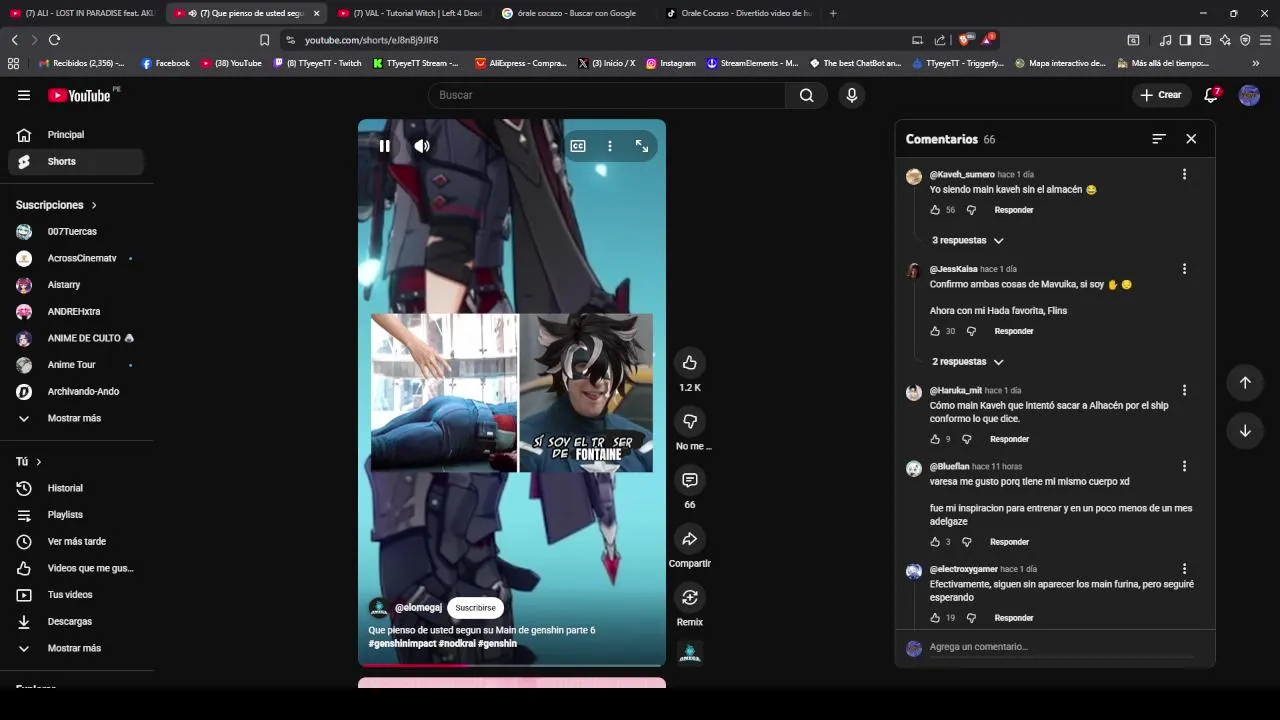Viewport: 1280px width, 720px height.
Task: Open the AcrossCinematv subscription
Action: [78, 258]
